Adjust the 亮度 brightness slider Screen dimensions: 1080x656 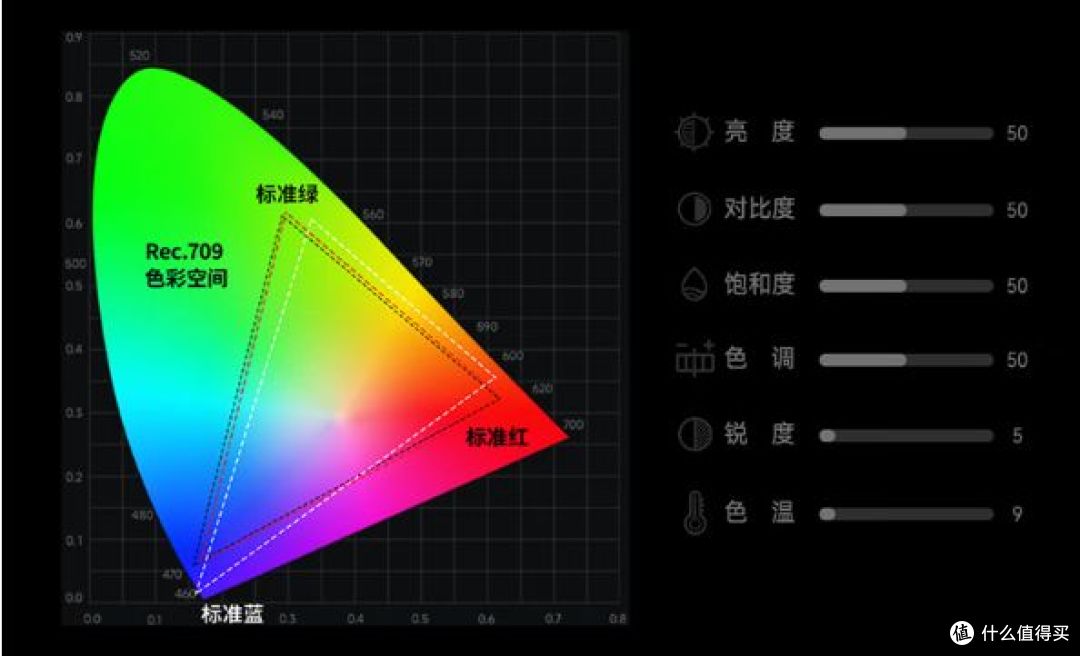click(906, 133)
